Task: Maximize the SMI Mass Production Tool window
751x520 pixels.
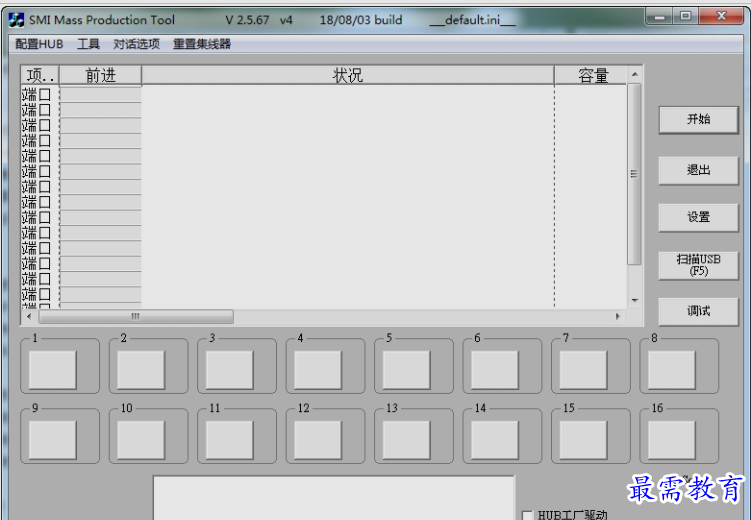Action: [x=685, y=16]
